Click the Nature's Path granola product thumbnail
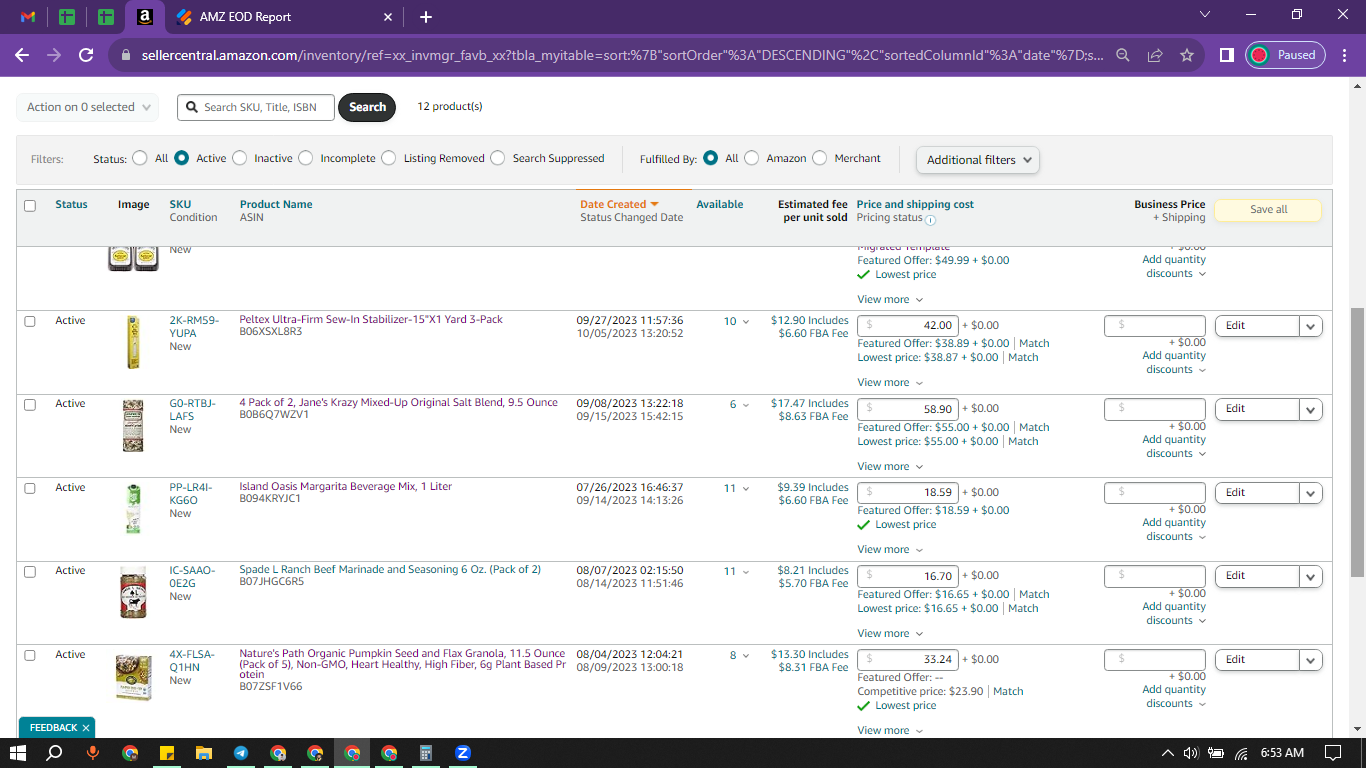Screen dimensions: 1366x768 point(133,676)
